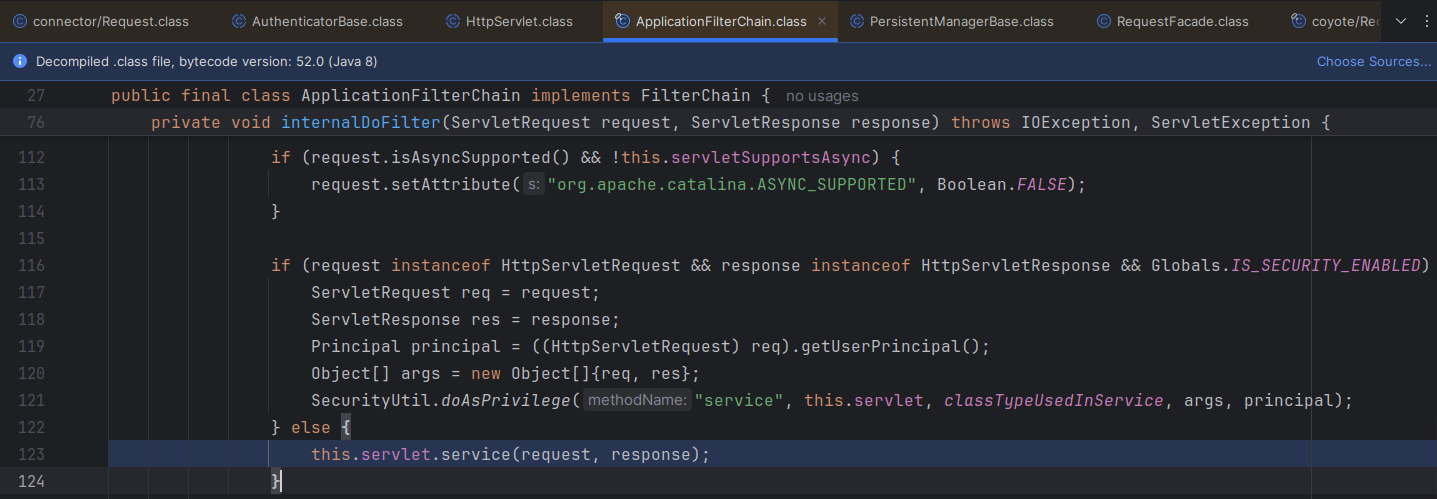Click the class icon on connector/Request.class tab

(19, 21)
